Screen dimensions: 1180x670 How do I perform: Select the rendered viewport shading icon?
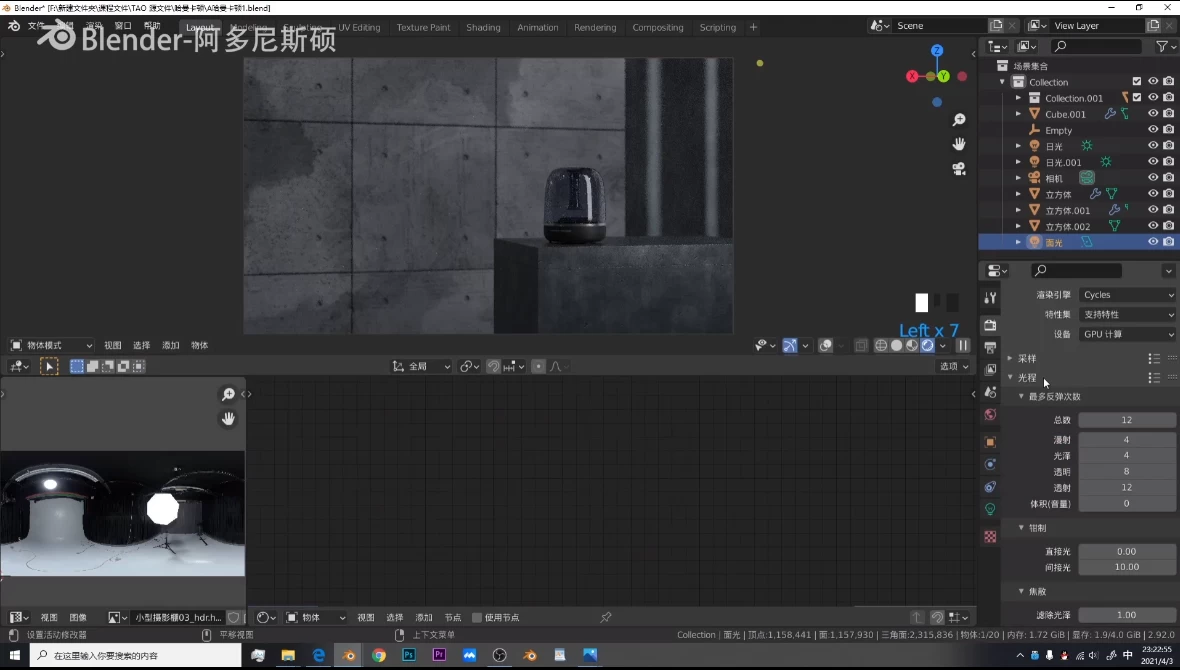927,345
